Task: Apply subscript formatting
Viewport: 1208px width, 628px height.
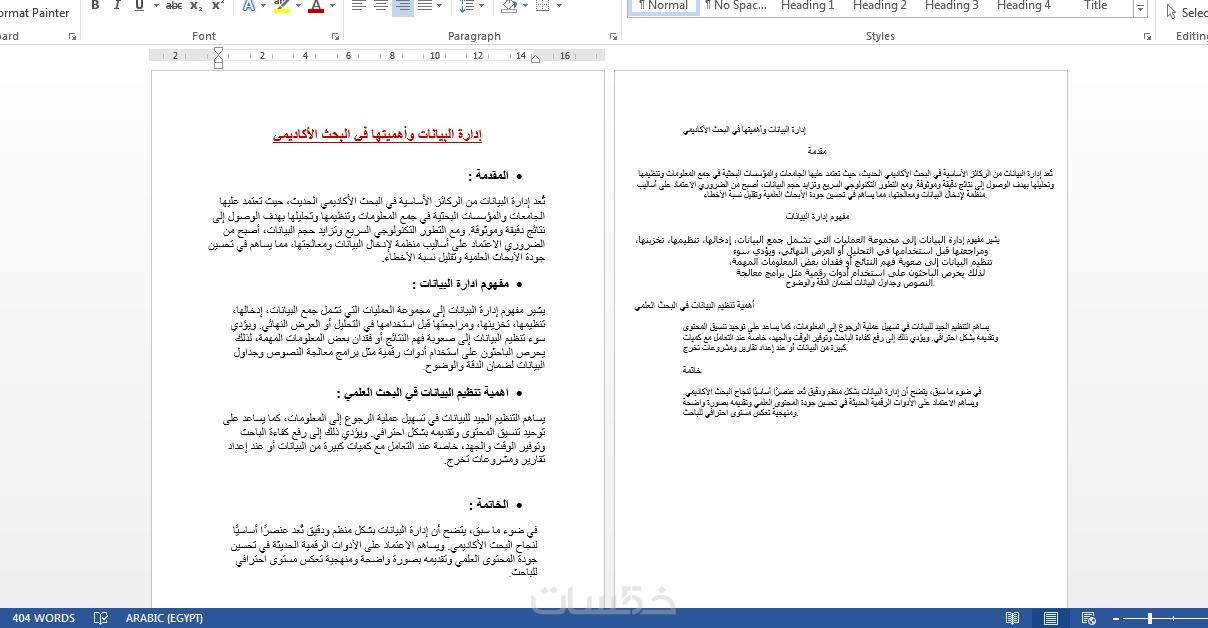Action: tap(195, 6)
